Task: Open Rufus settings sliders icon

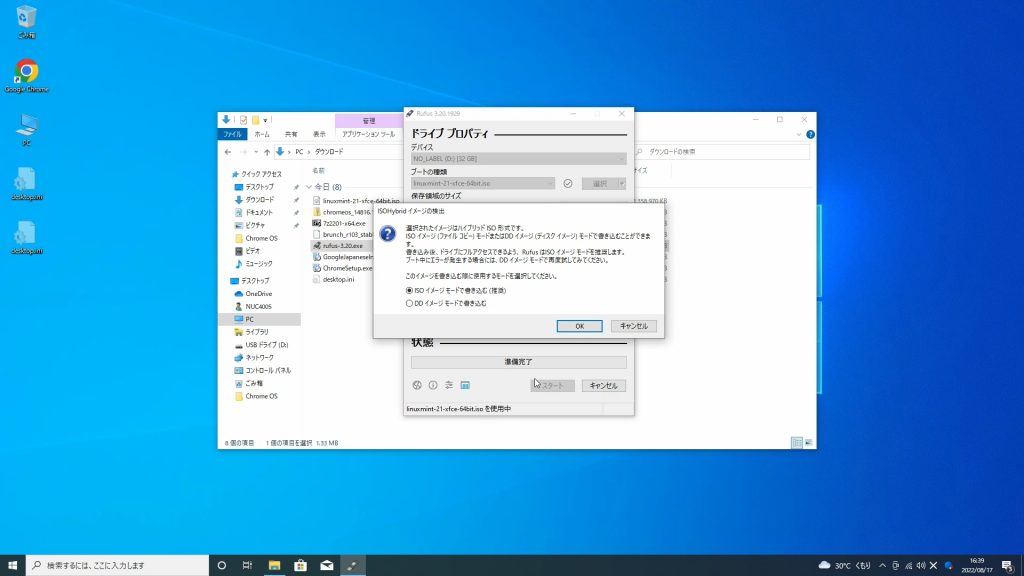Action: tap(449, 385)
